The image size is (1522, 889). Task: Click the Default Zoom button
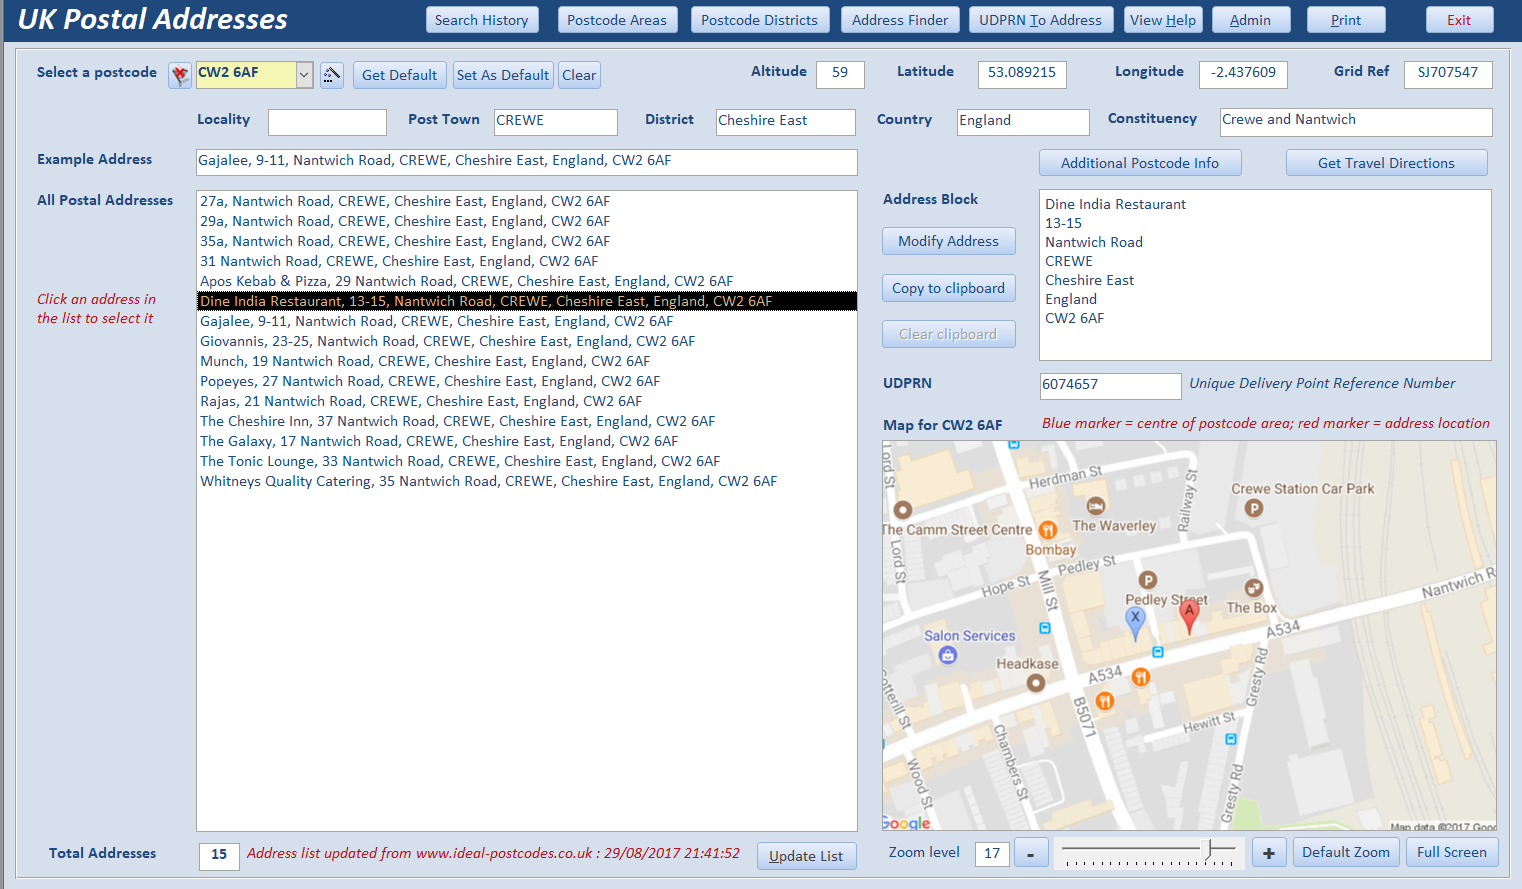click(x=1346, y=852)
